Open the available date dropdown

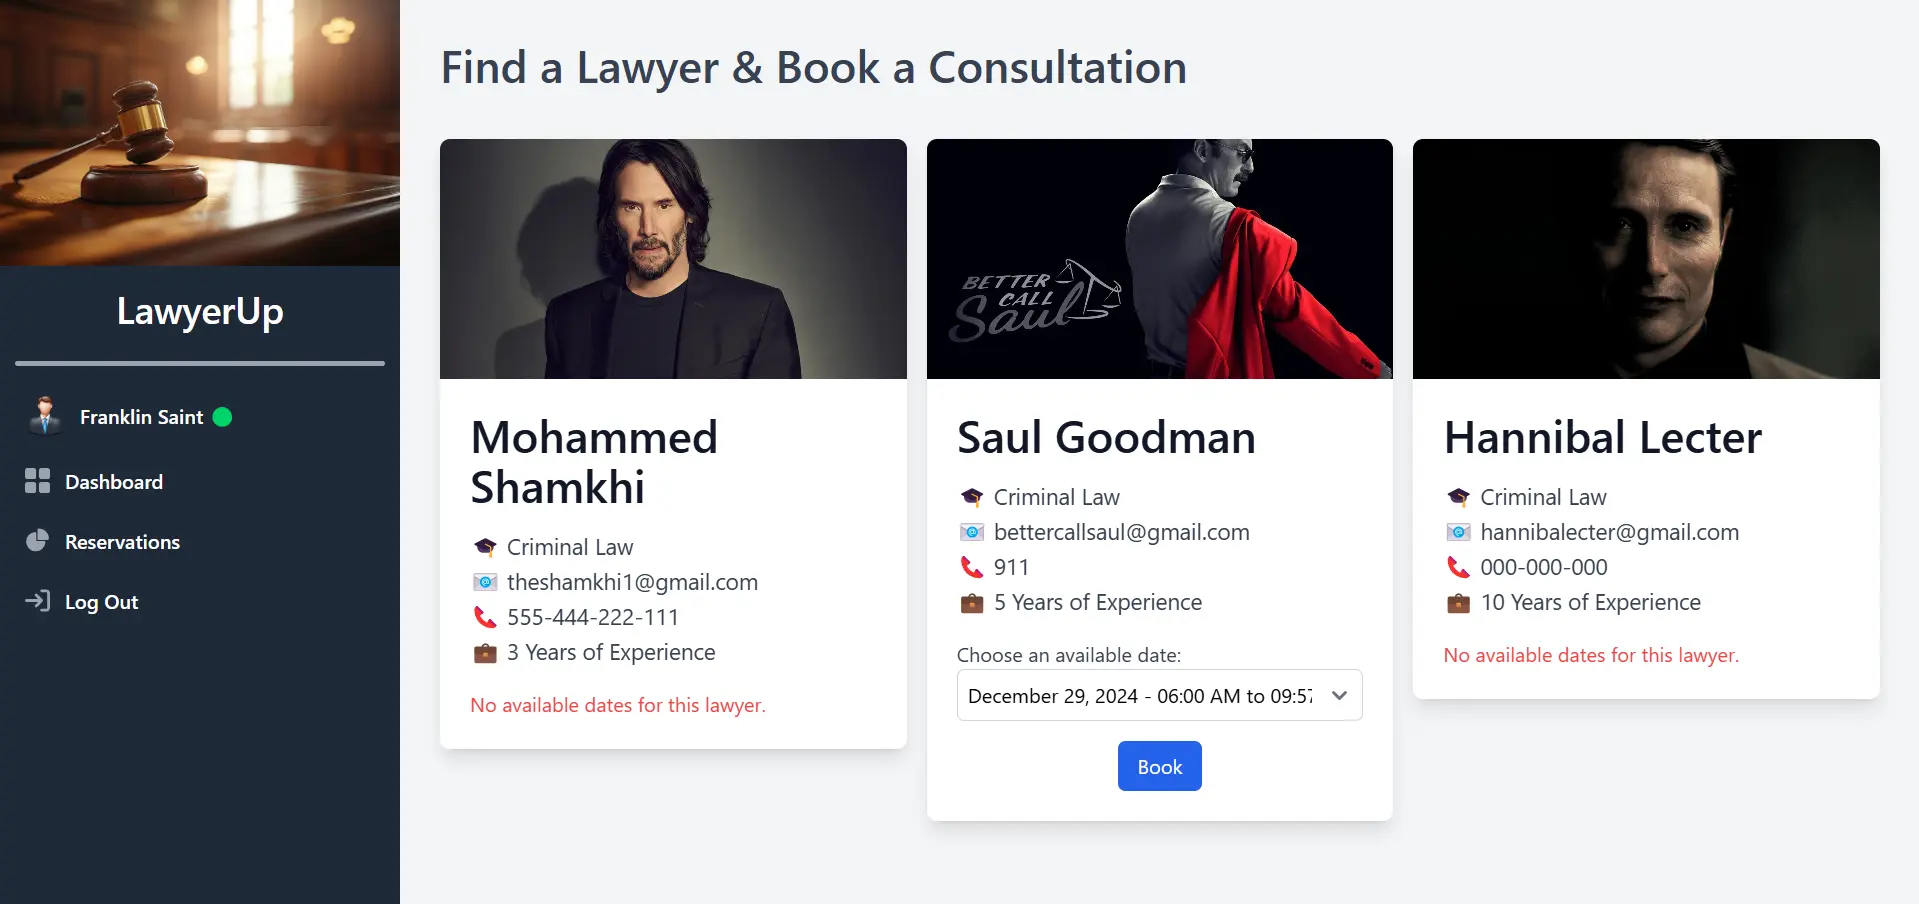[x=1140, y=695]
